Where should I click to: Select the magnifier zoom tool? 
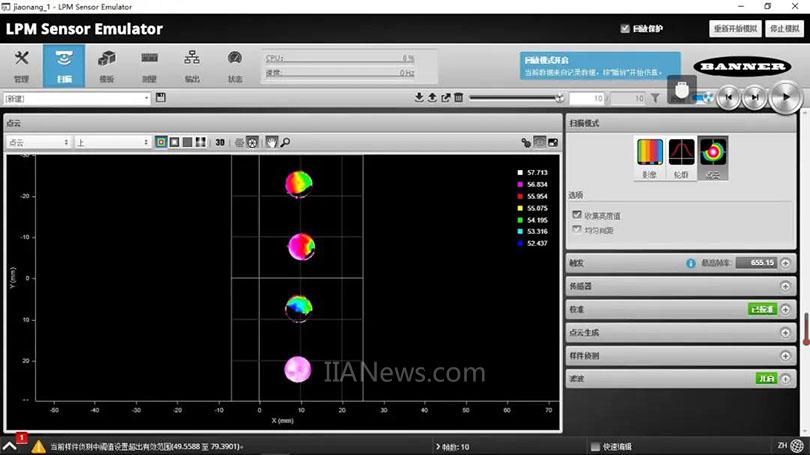point(285,142)
